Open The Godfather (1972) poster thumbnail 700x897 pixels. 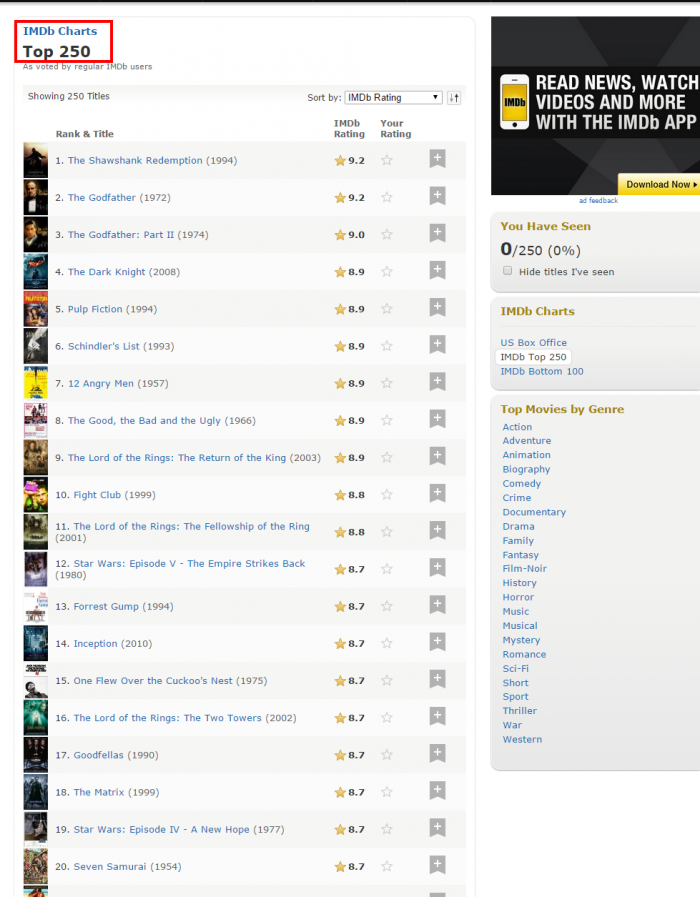click(x=35, y=197)
